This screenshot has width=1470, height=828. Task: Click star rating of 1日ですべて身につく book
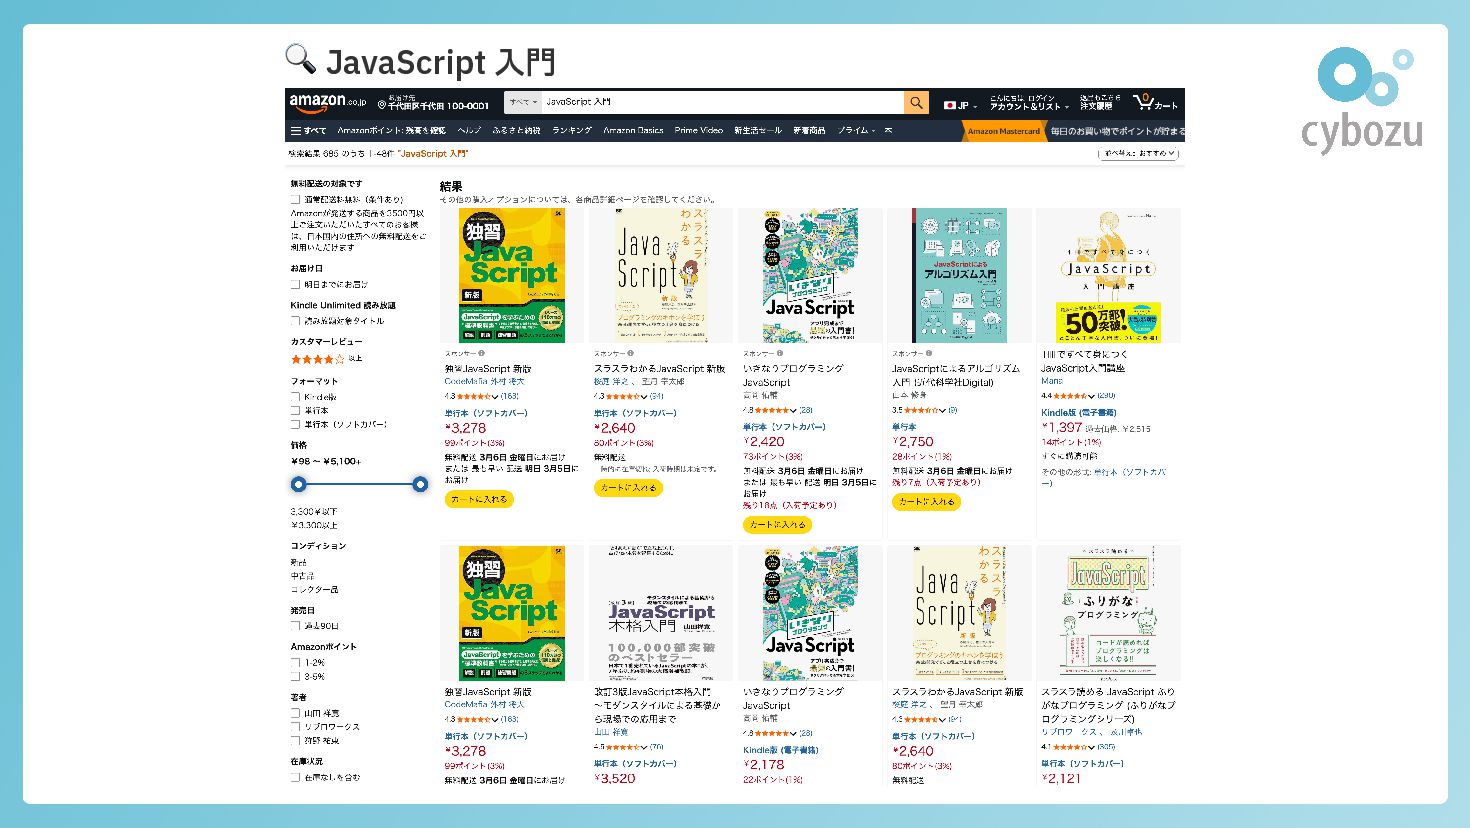(1070, 396)
